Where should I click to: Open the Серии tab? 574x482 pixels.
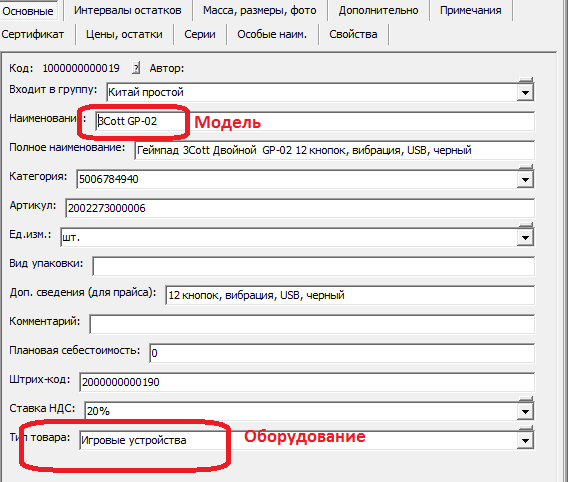tap(200, 34)
